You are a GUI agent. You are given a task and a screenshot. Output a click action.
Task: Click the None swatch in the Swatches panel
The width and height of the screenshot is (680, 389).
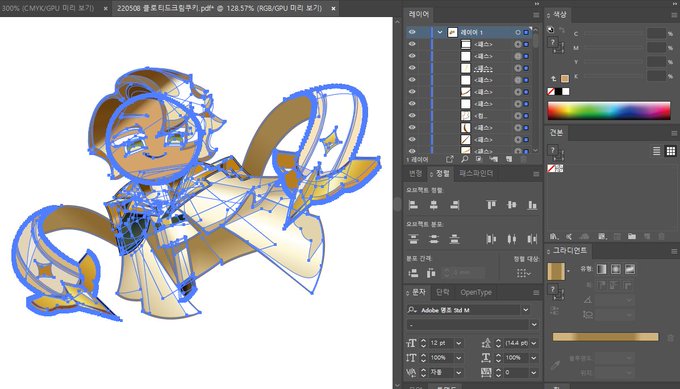point(551,168)
